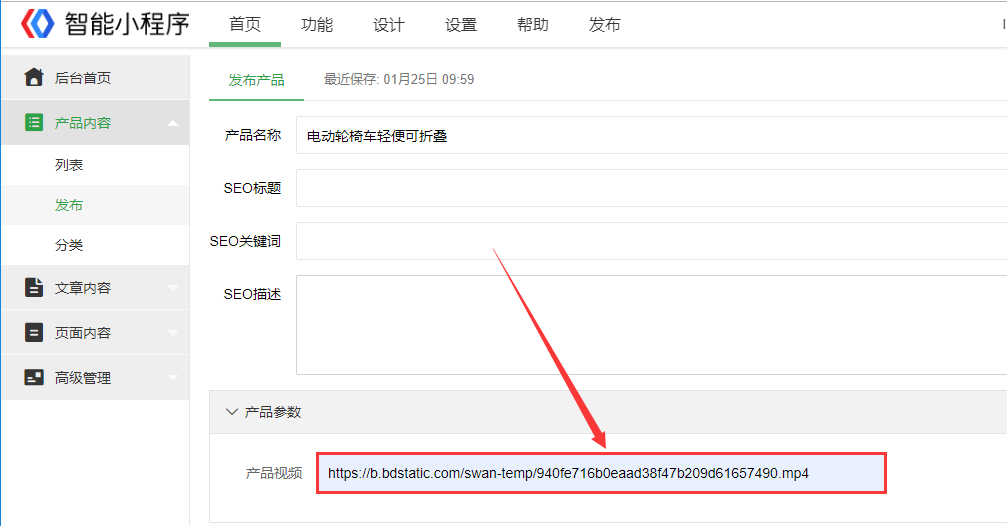
Task: Expand the 页面内容 sidebar arrow
Action: coord(173,333)
